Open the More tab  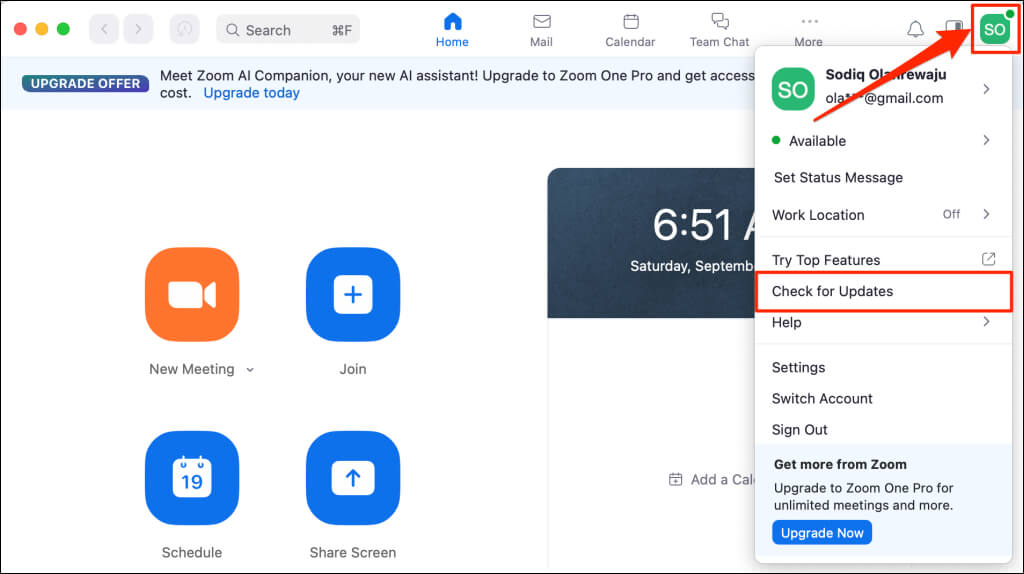pyautogui.click(x=808, y=31)
